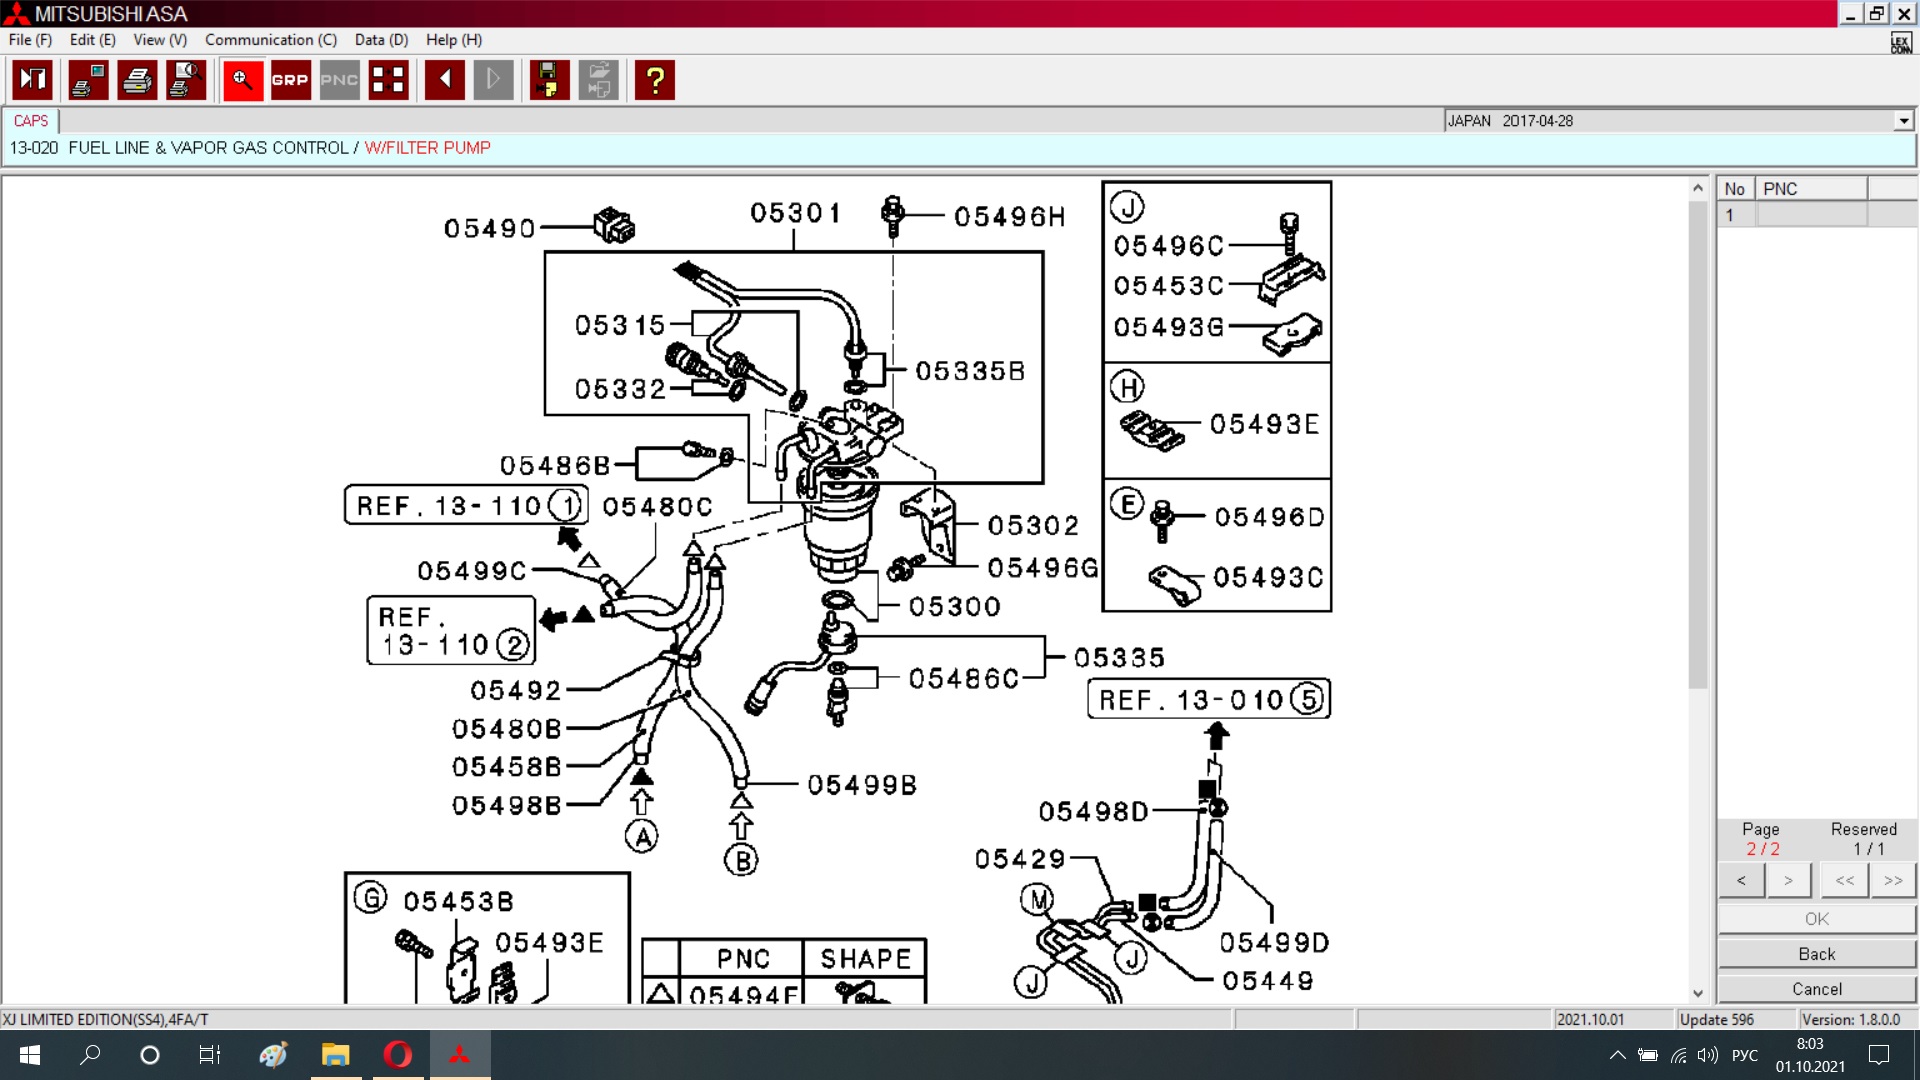
Task: Toggle the red Zoom magnifier tool
Action: [243, 80]
